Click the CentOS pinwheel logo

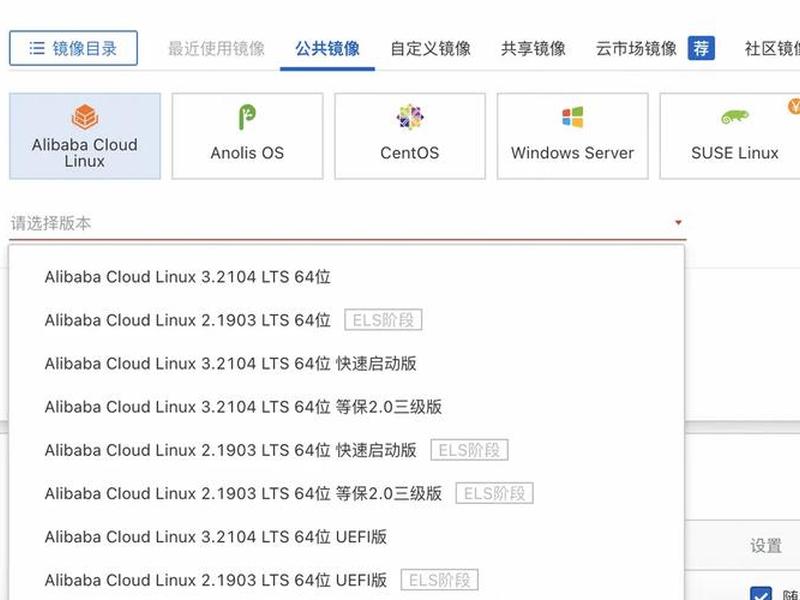coord(410,117)
